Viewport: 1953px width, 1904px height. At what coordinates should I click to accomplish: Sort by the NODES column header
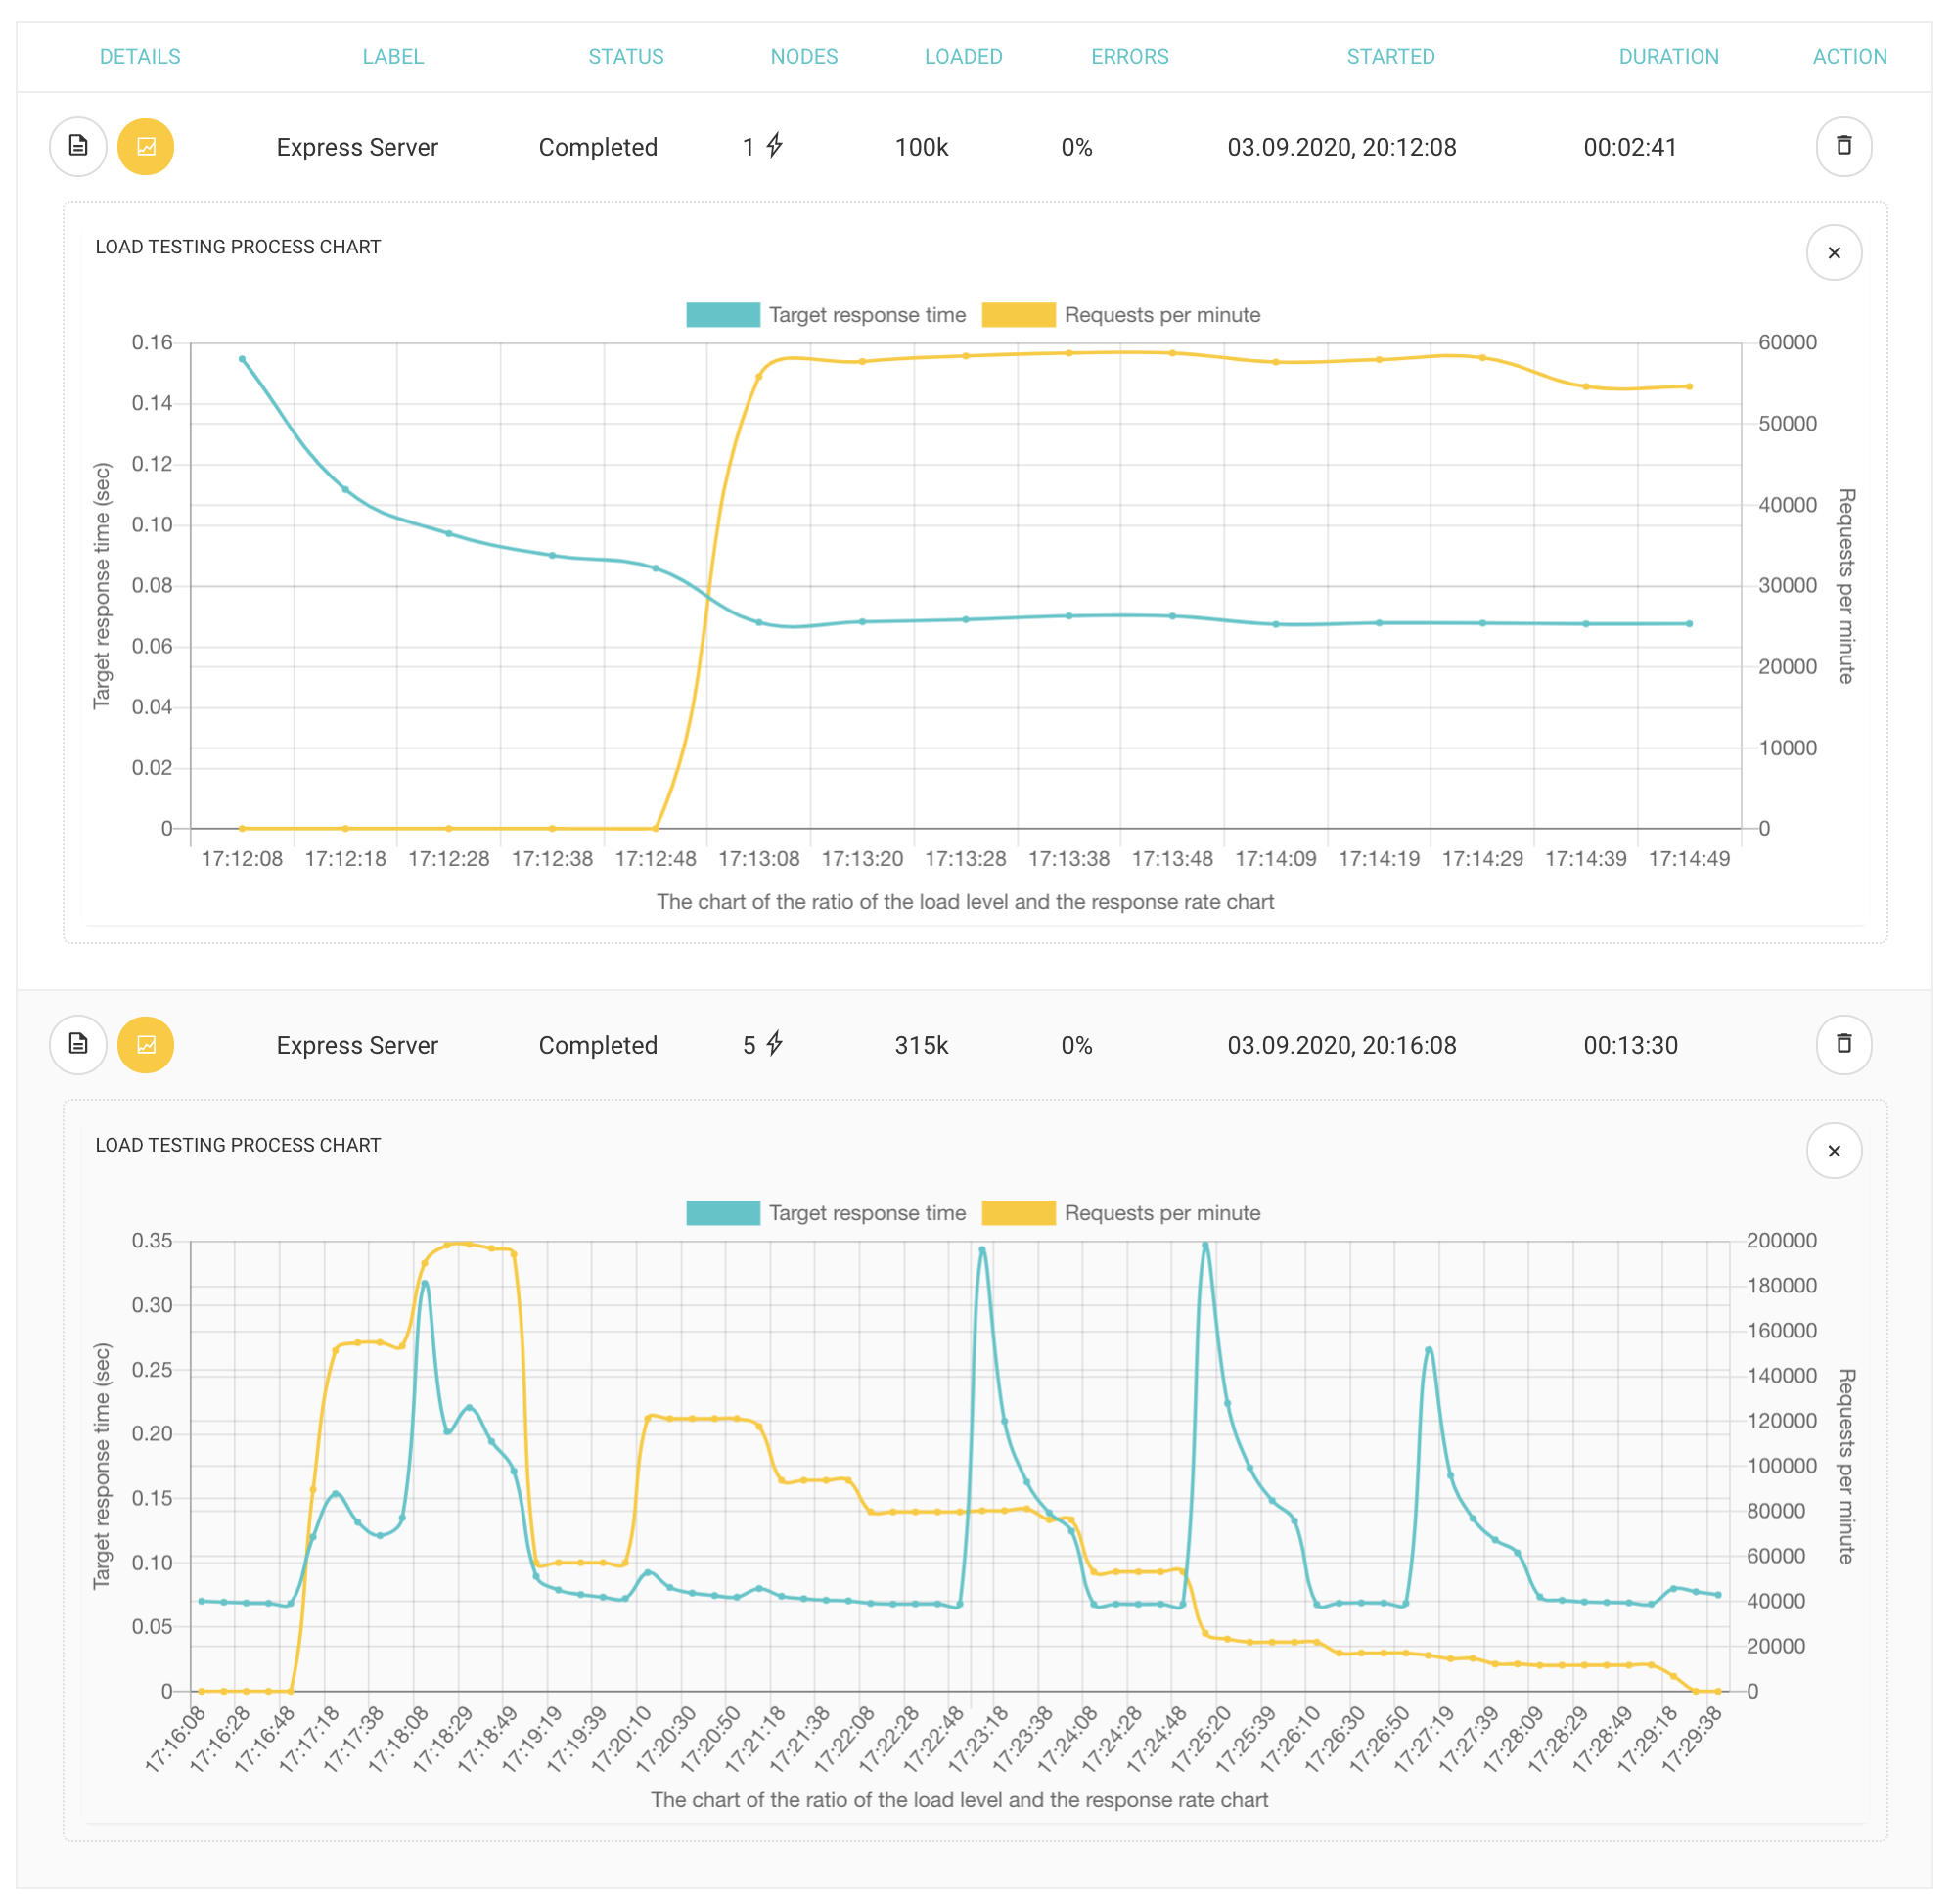(804, 57)
